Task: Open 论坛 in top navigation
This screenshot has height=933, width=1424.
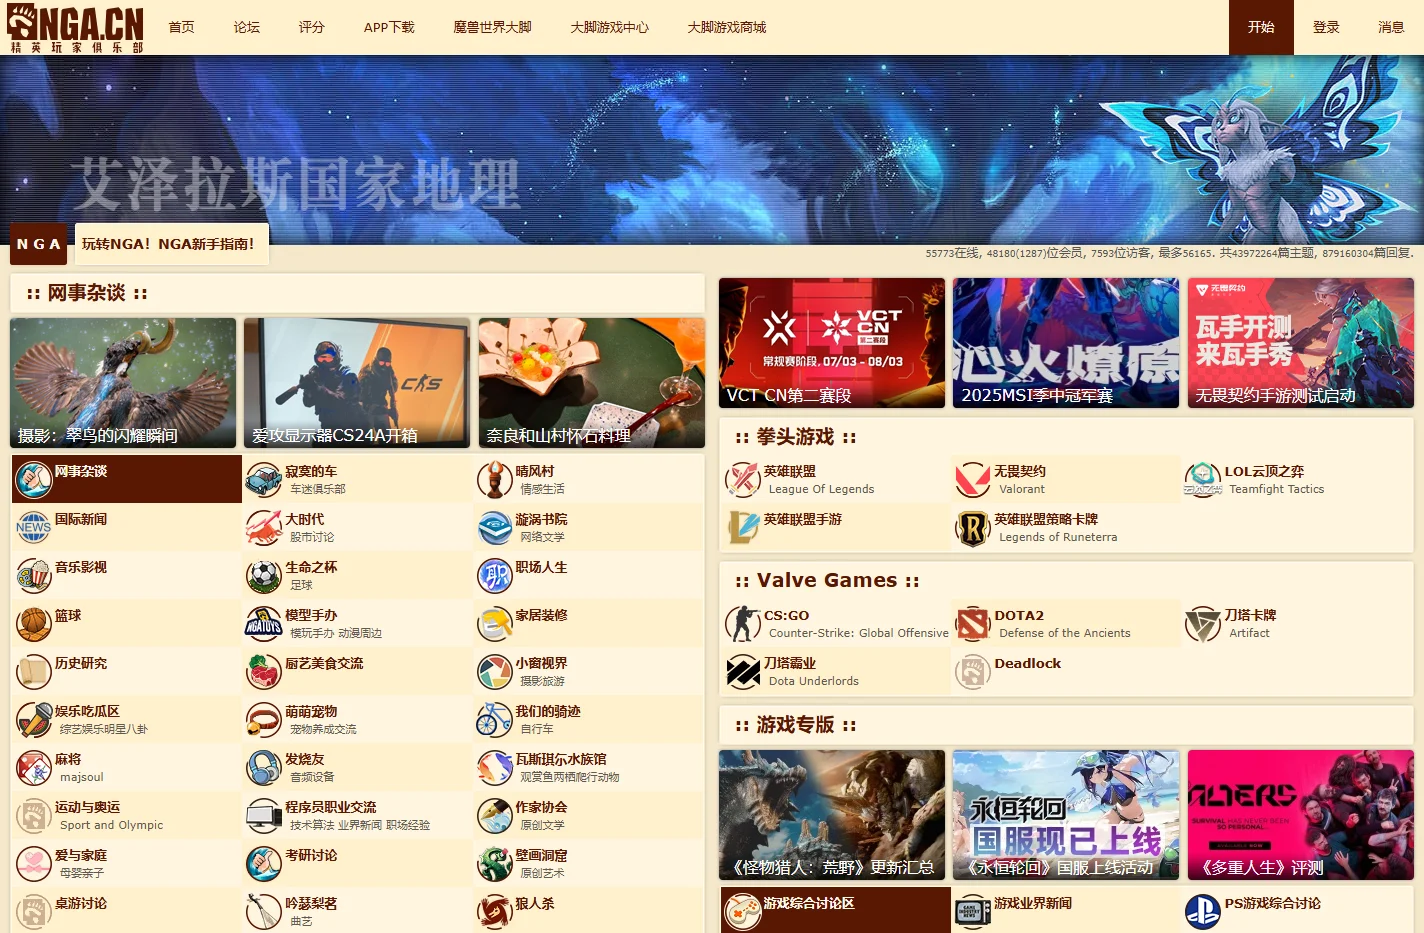Action: click(x=247, y=27)
